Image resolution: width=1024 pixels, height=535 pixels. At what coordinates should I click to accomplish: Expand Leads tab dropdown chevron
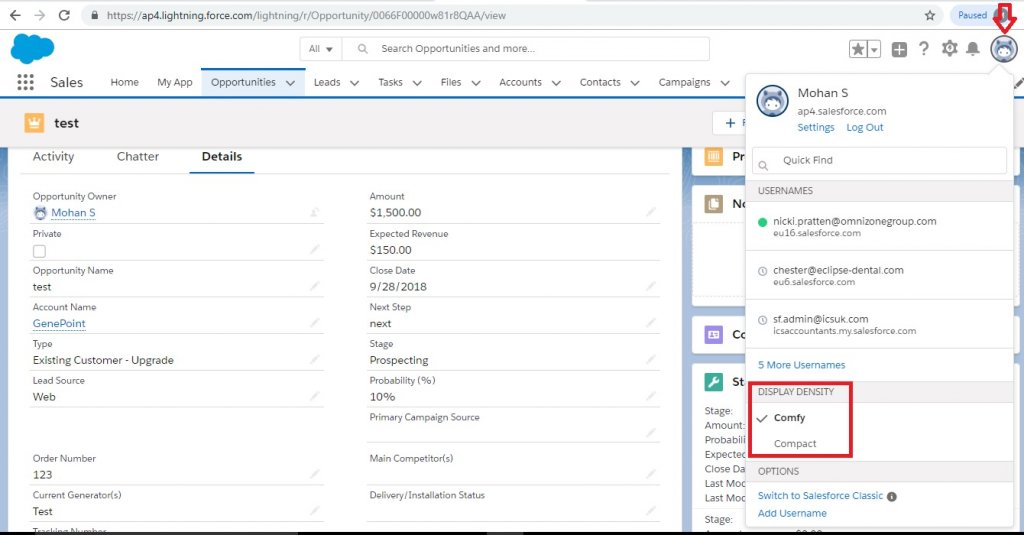(x=355, y=83)
